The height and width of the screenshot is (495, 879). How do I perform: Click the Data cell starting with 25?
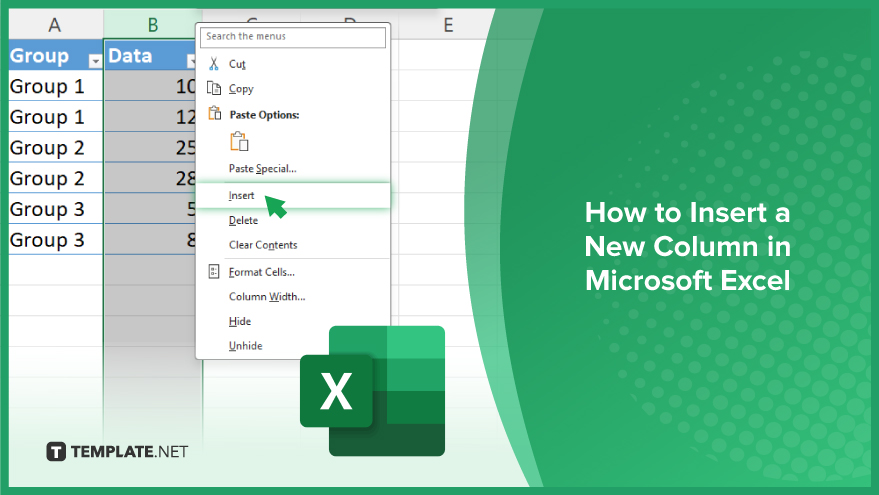coord(150,147)
